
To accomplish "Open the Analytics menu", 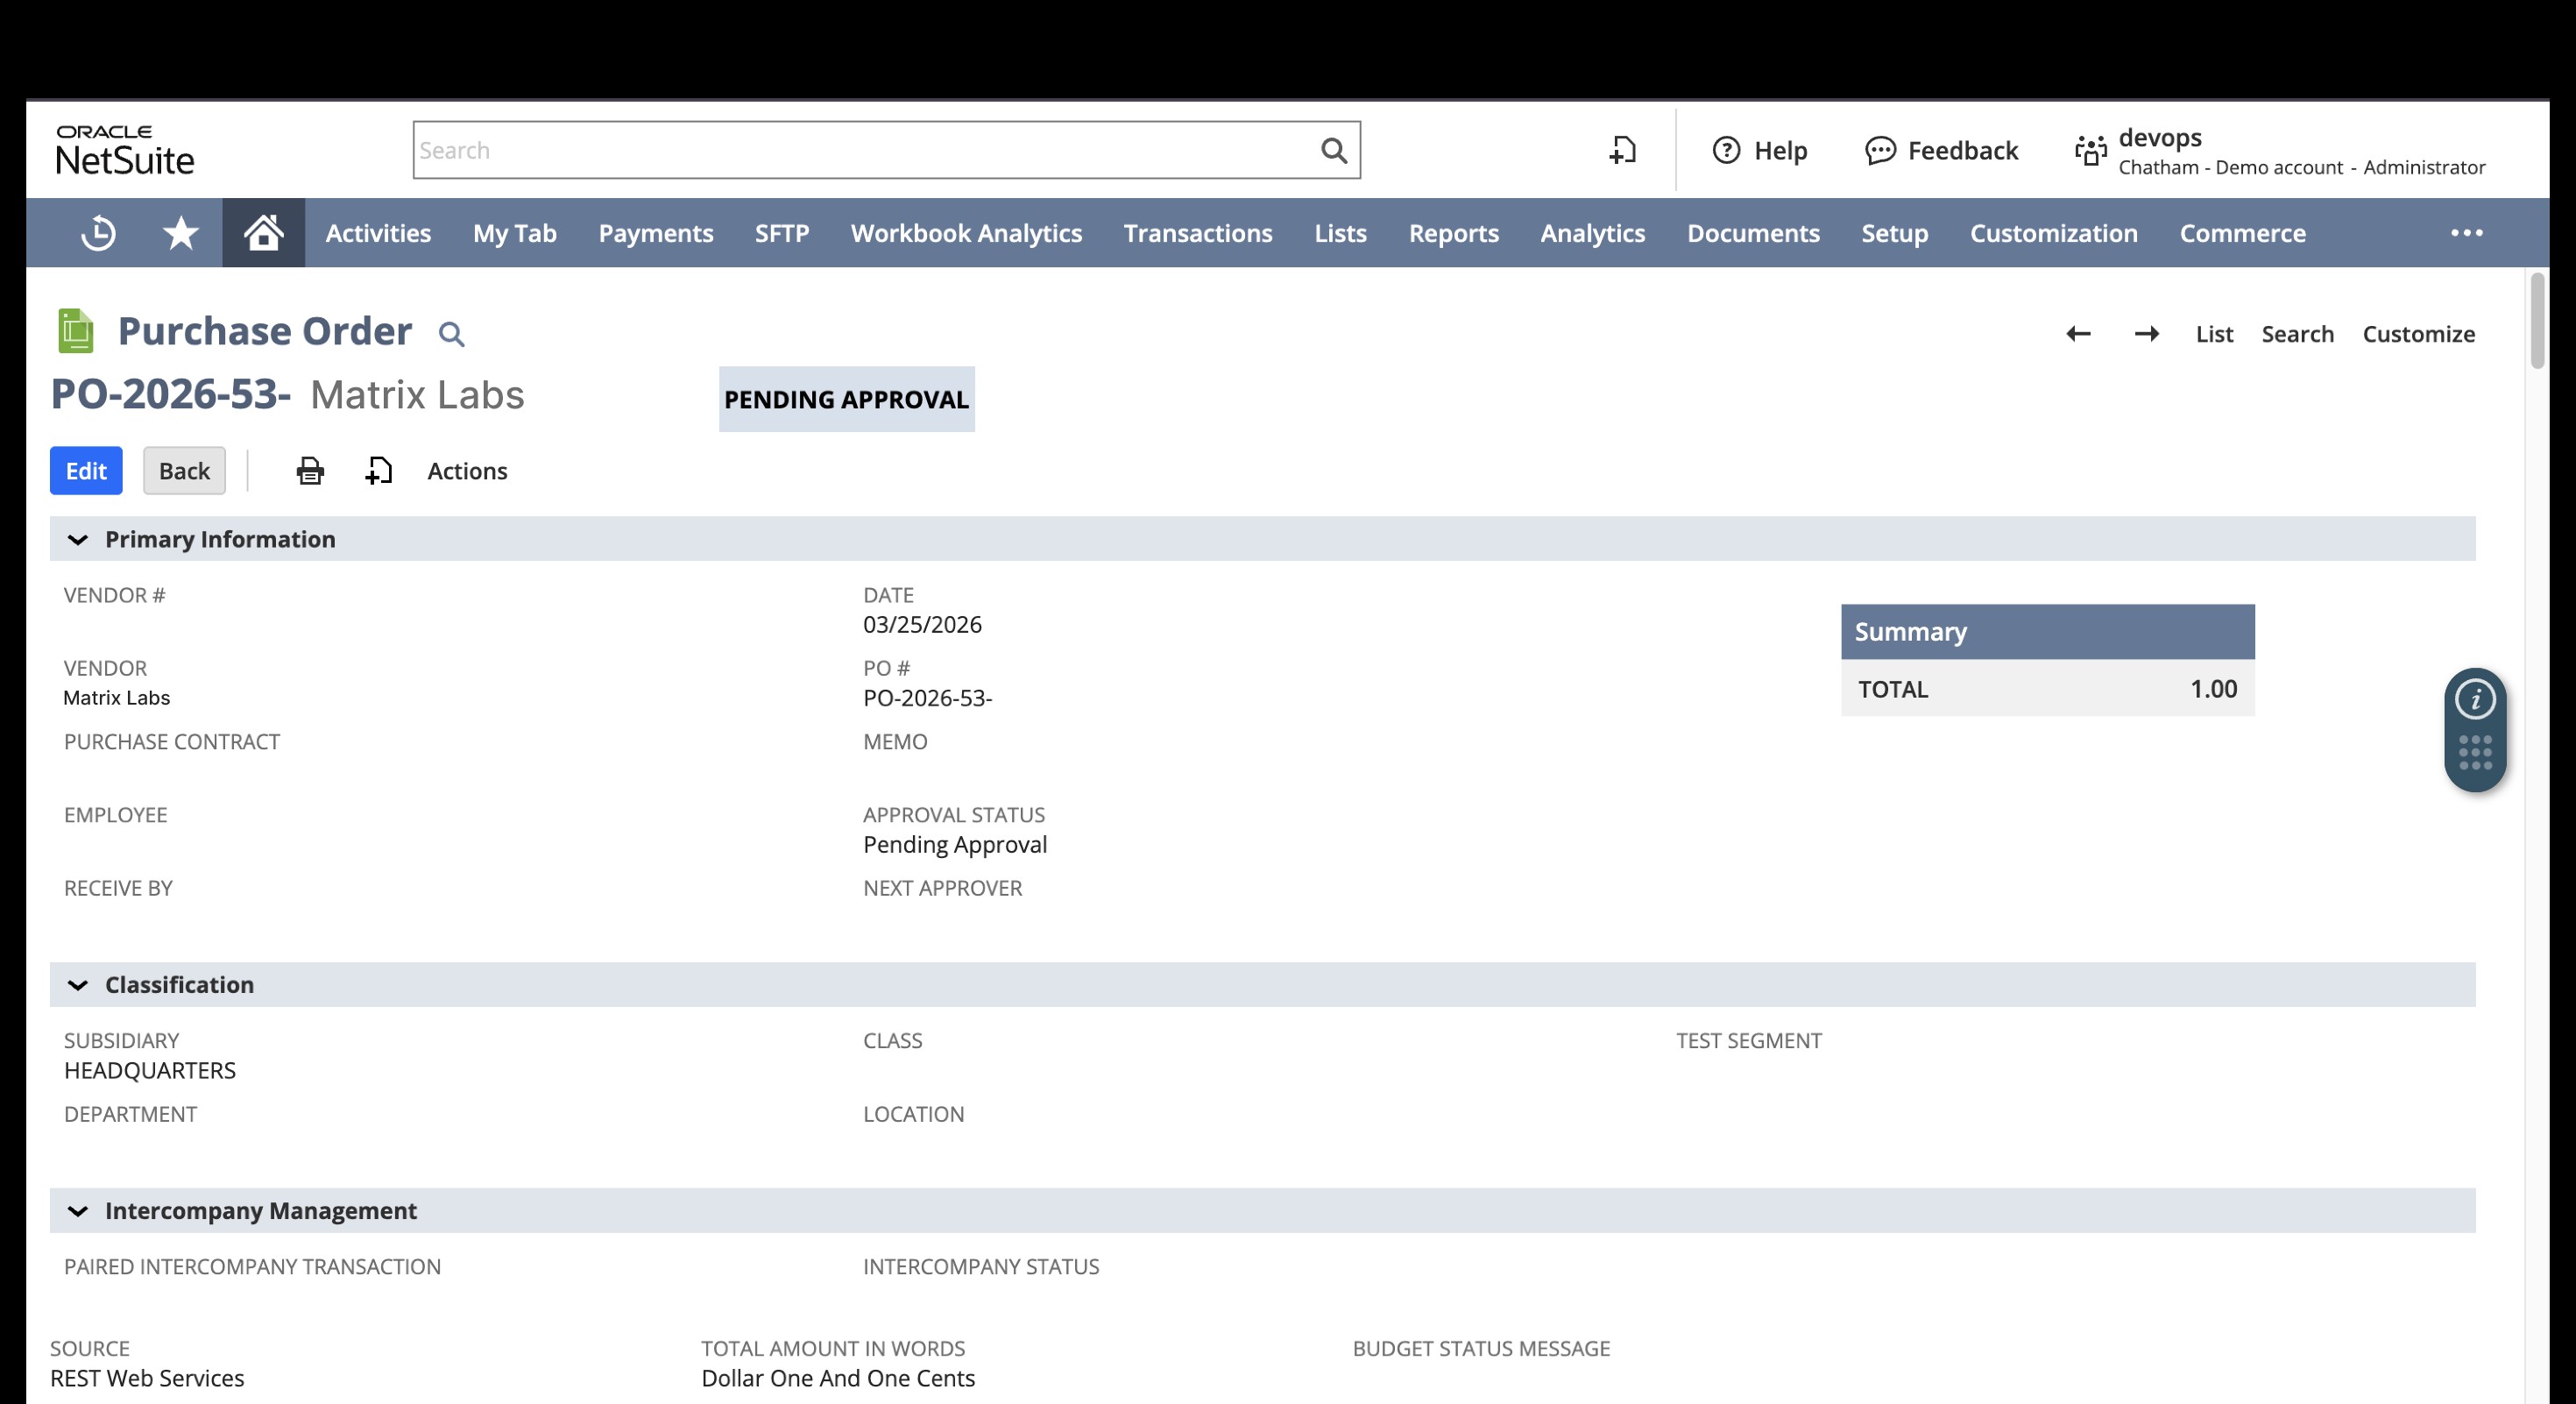I will pyautogui.click(x=1592, y=233).
